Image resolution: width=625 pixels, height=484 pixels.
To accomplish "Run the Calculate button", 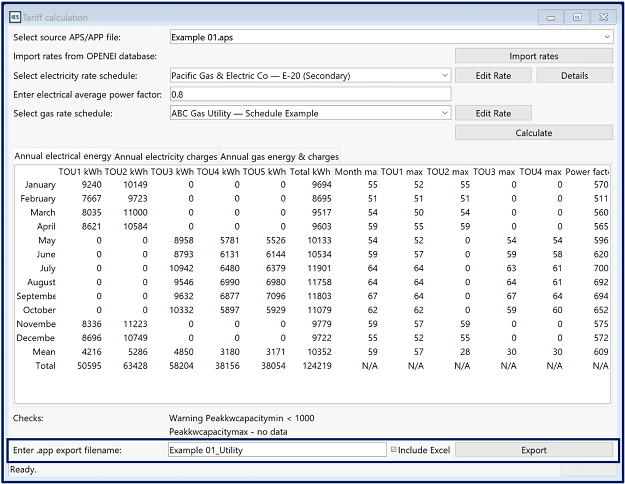I will [534, 132].
